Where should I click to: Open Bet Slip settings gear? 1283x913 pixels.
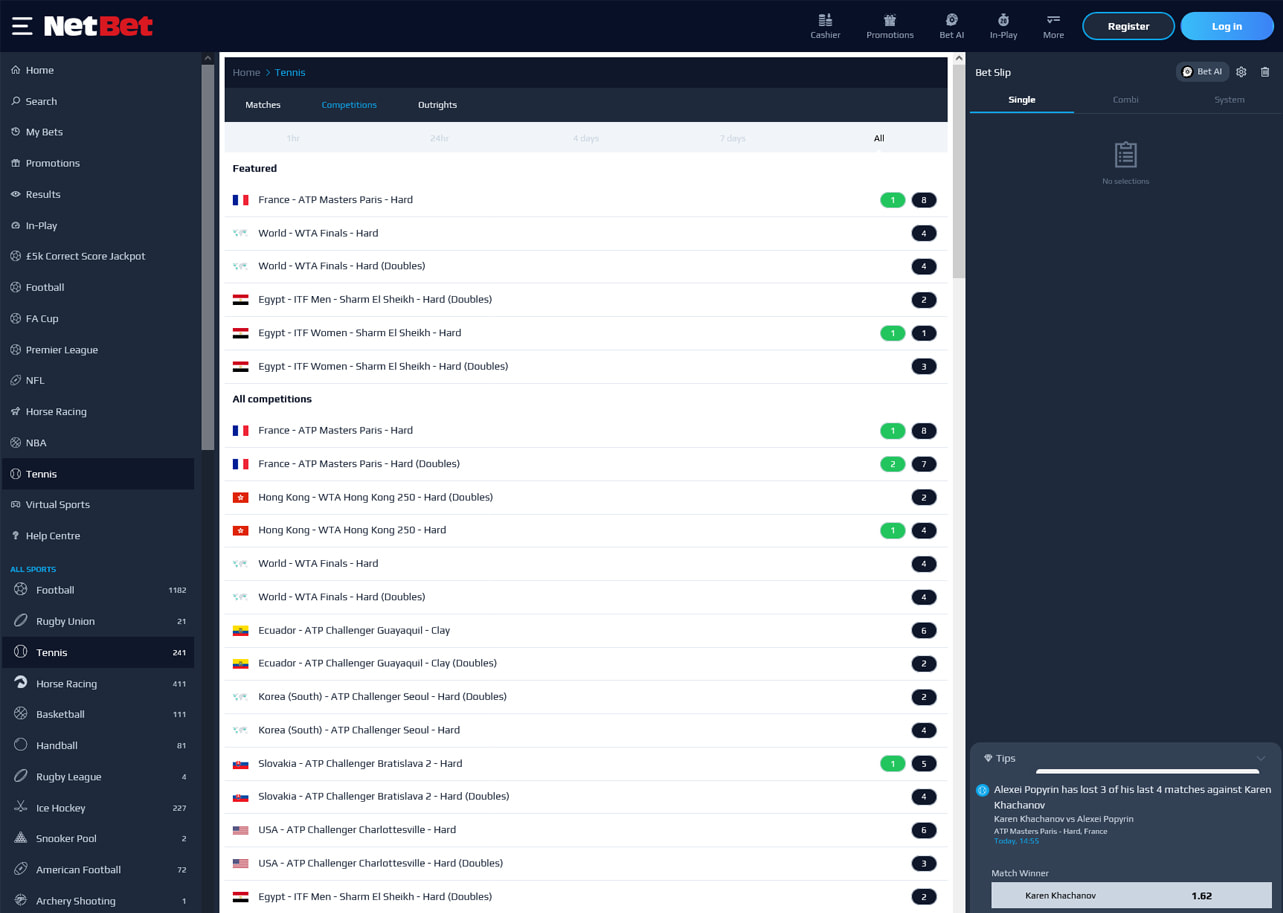(x=1241, y=72)
